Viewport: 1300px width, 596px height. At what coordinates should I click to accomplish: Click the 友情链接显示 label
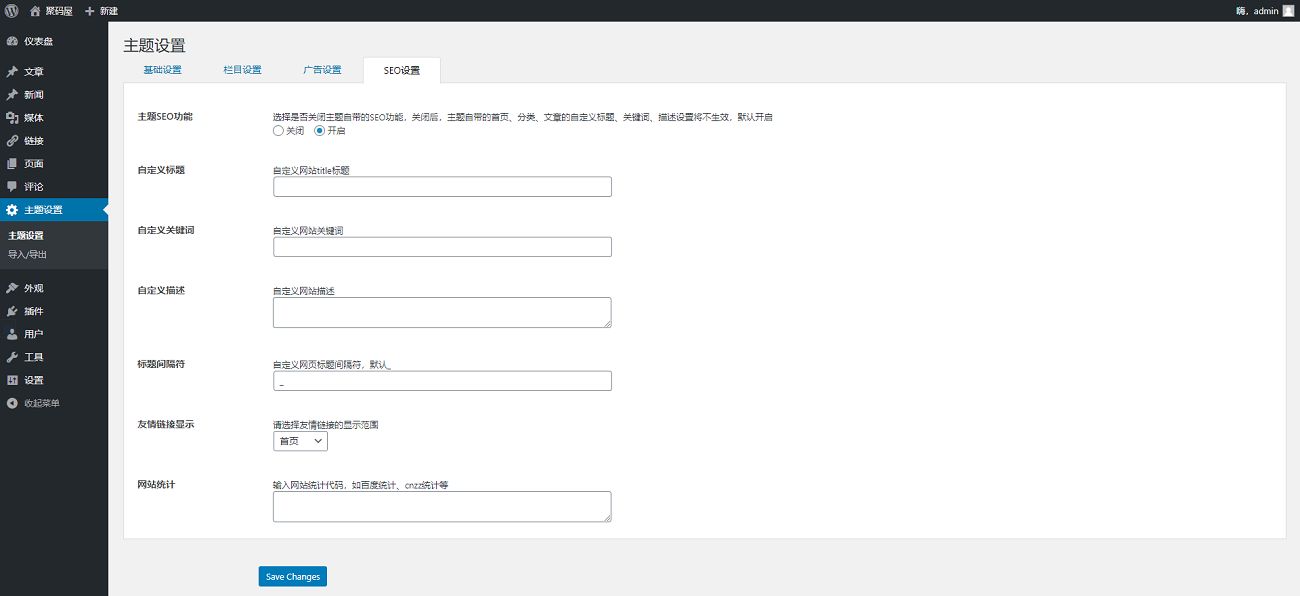point(165,424)
